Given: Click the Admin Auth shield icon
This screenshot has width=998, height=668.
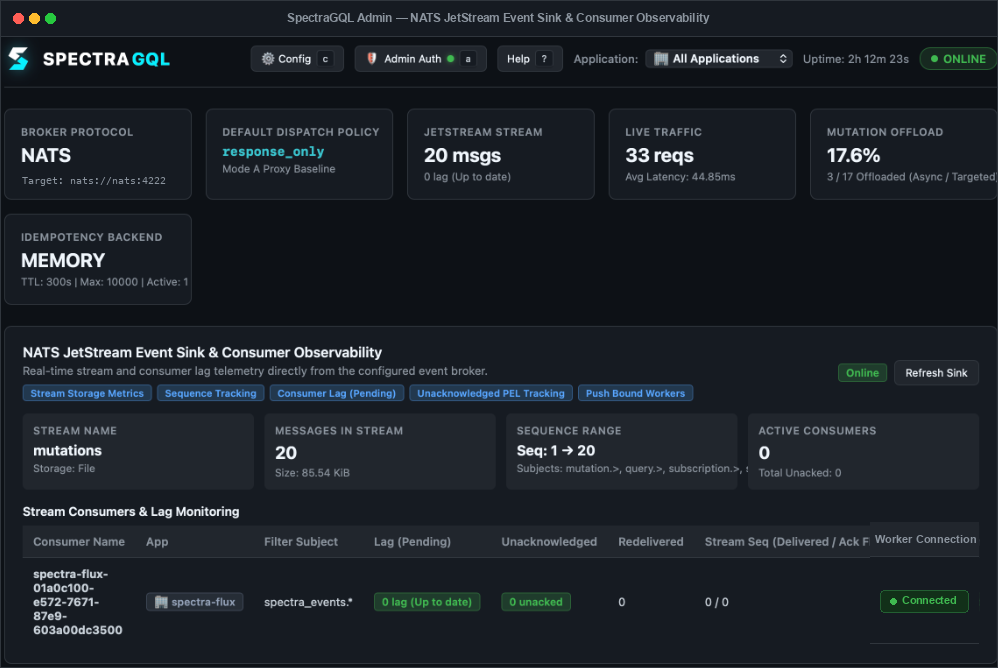Looking at the screenshot, I should click(x=372, y=59).
